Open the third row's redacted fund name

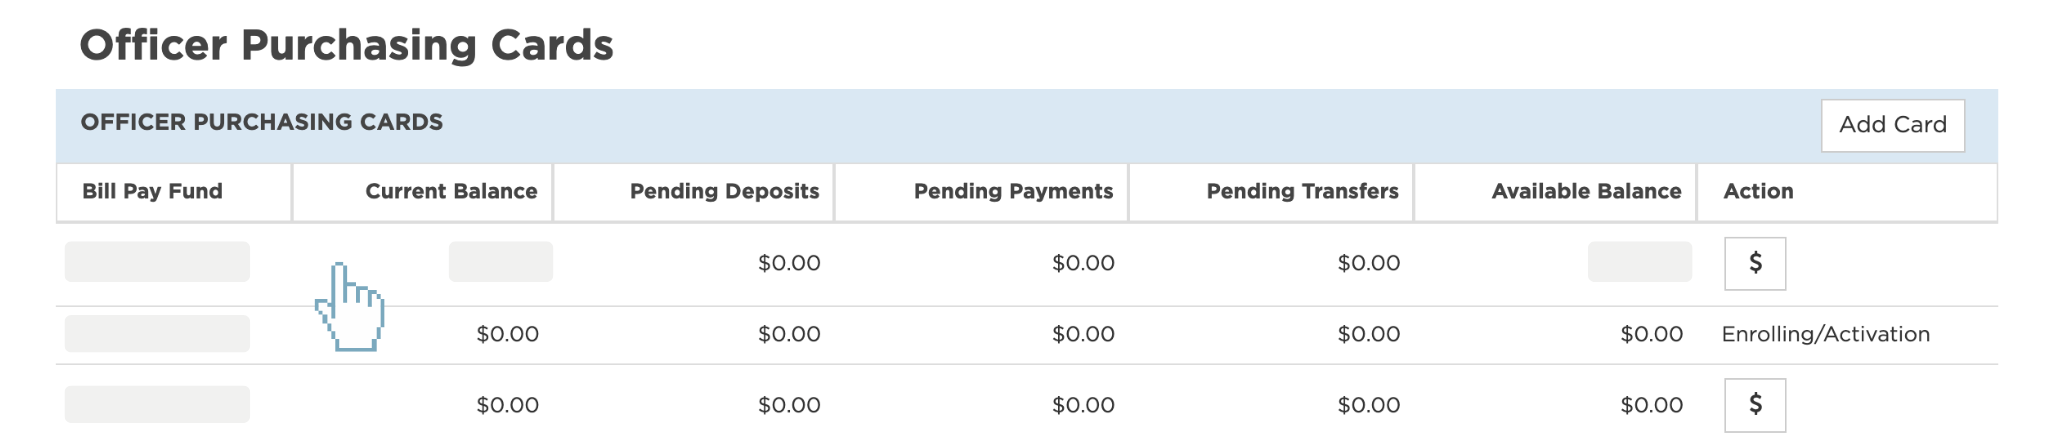[x=157, y=404]
